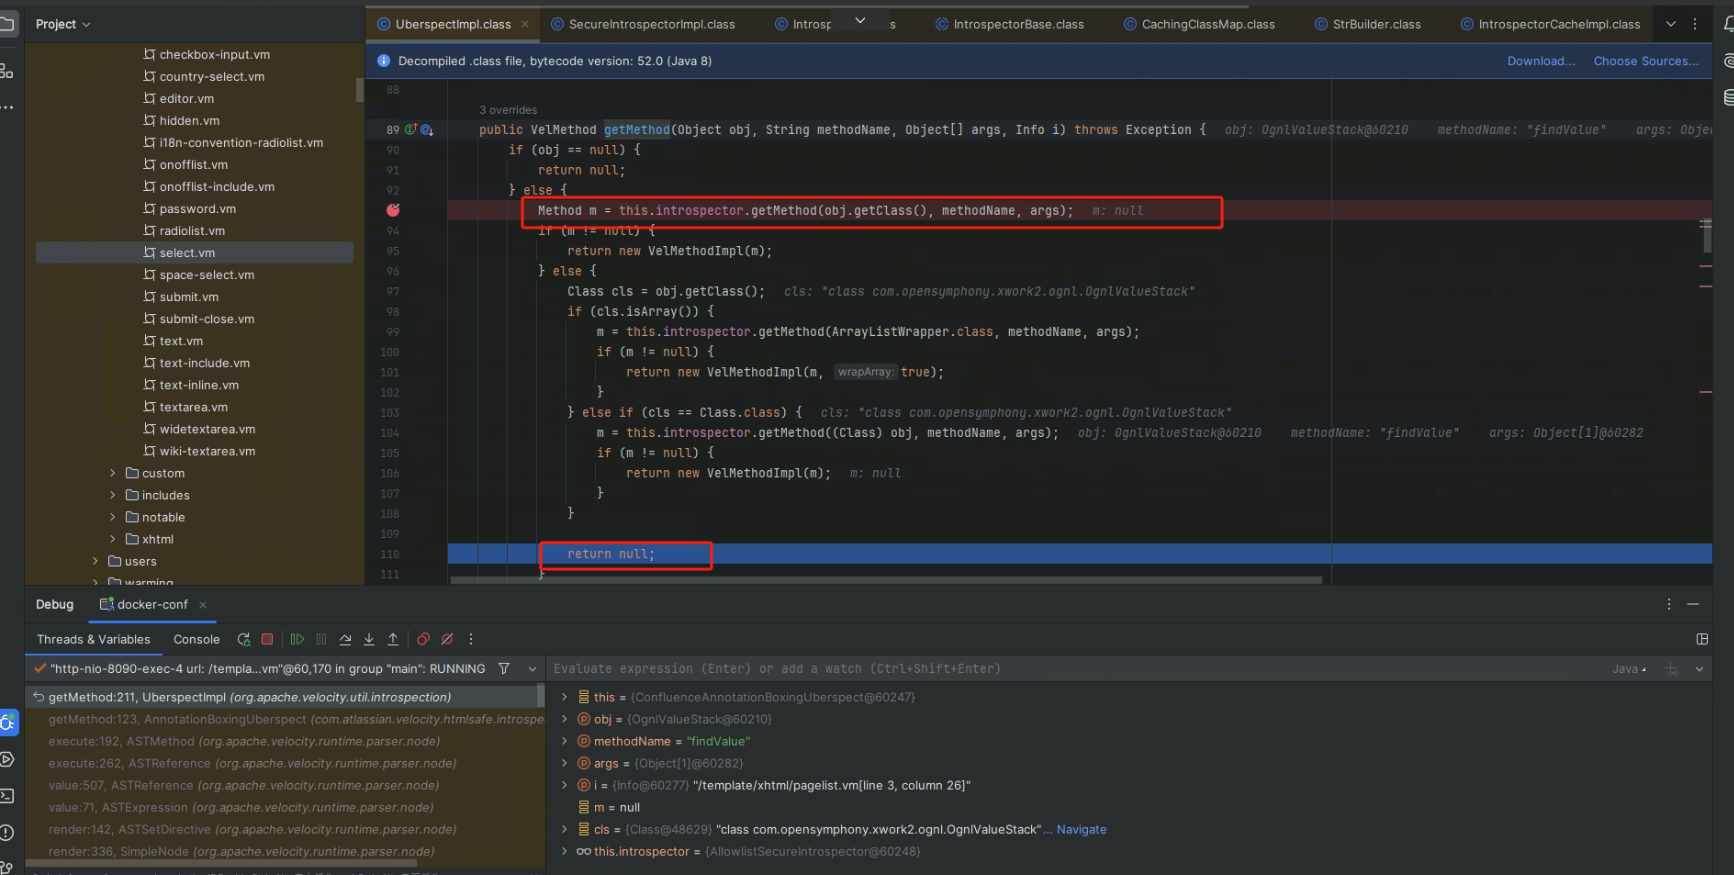Image resolution: width=1734 pixels, height=875 pixels.
Task: Click the editor horizontal scrollbar
Action: click(886, 580)
